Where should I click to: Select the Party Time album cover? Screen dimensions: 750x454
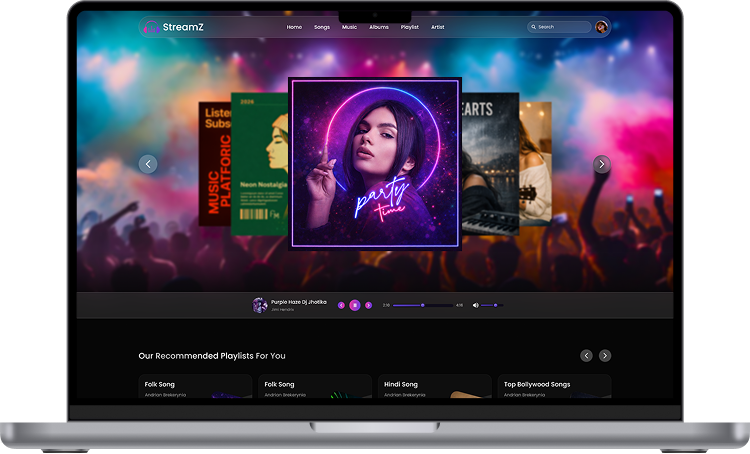(x=375, y=164)
